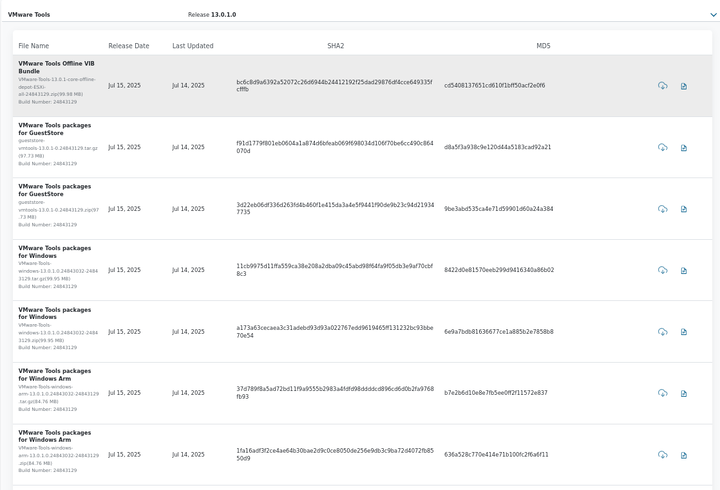
Task: Click release date in GuestStore tar.gz row
Action: coord(124,147)
